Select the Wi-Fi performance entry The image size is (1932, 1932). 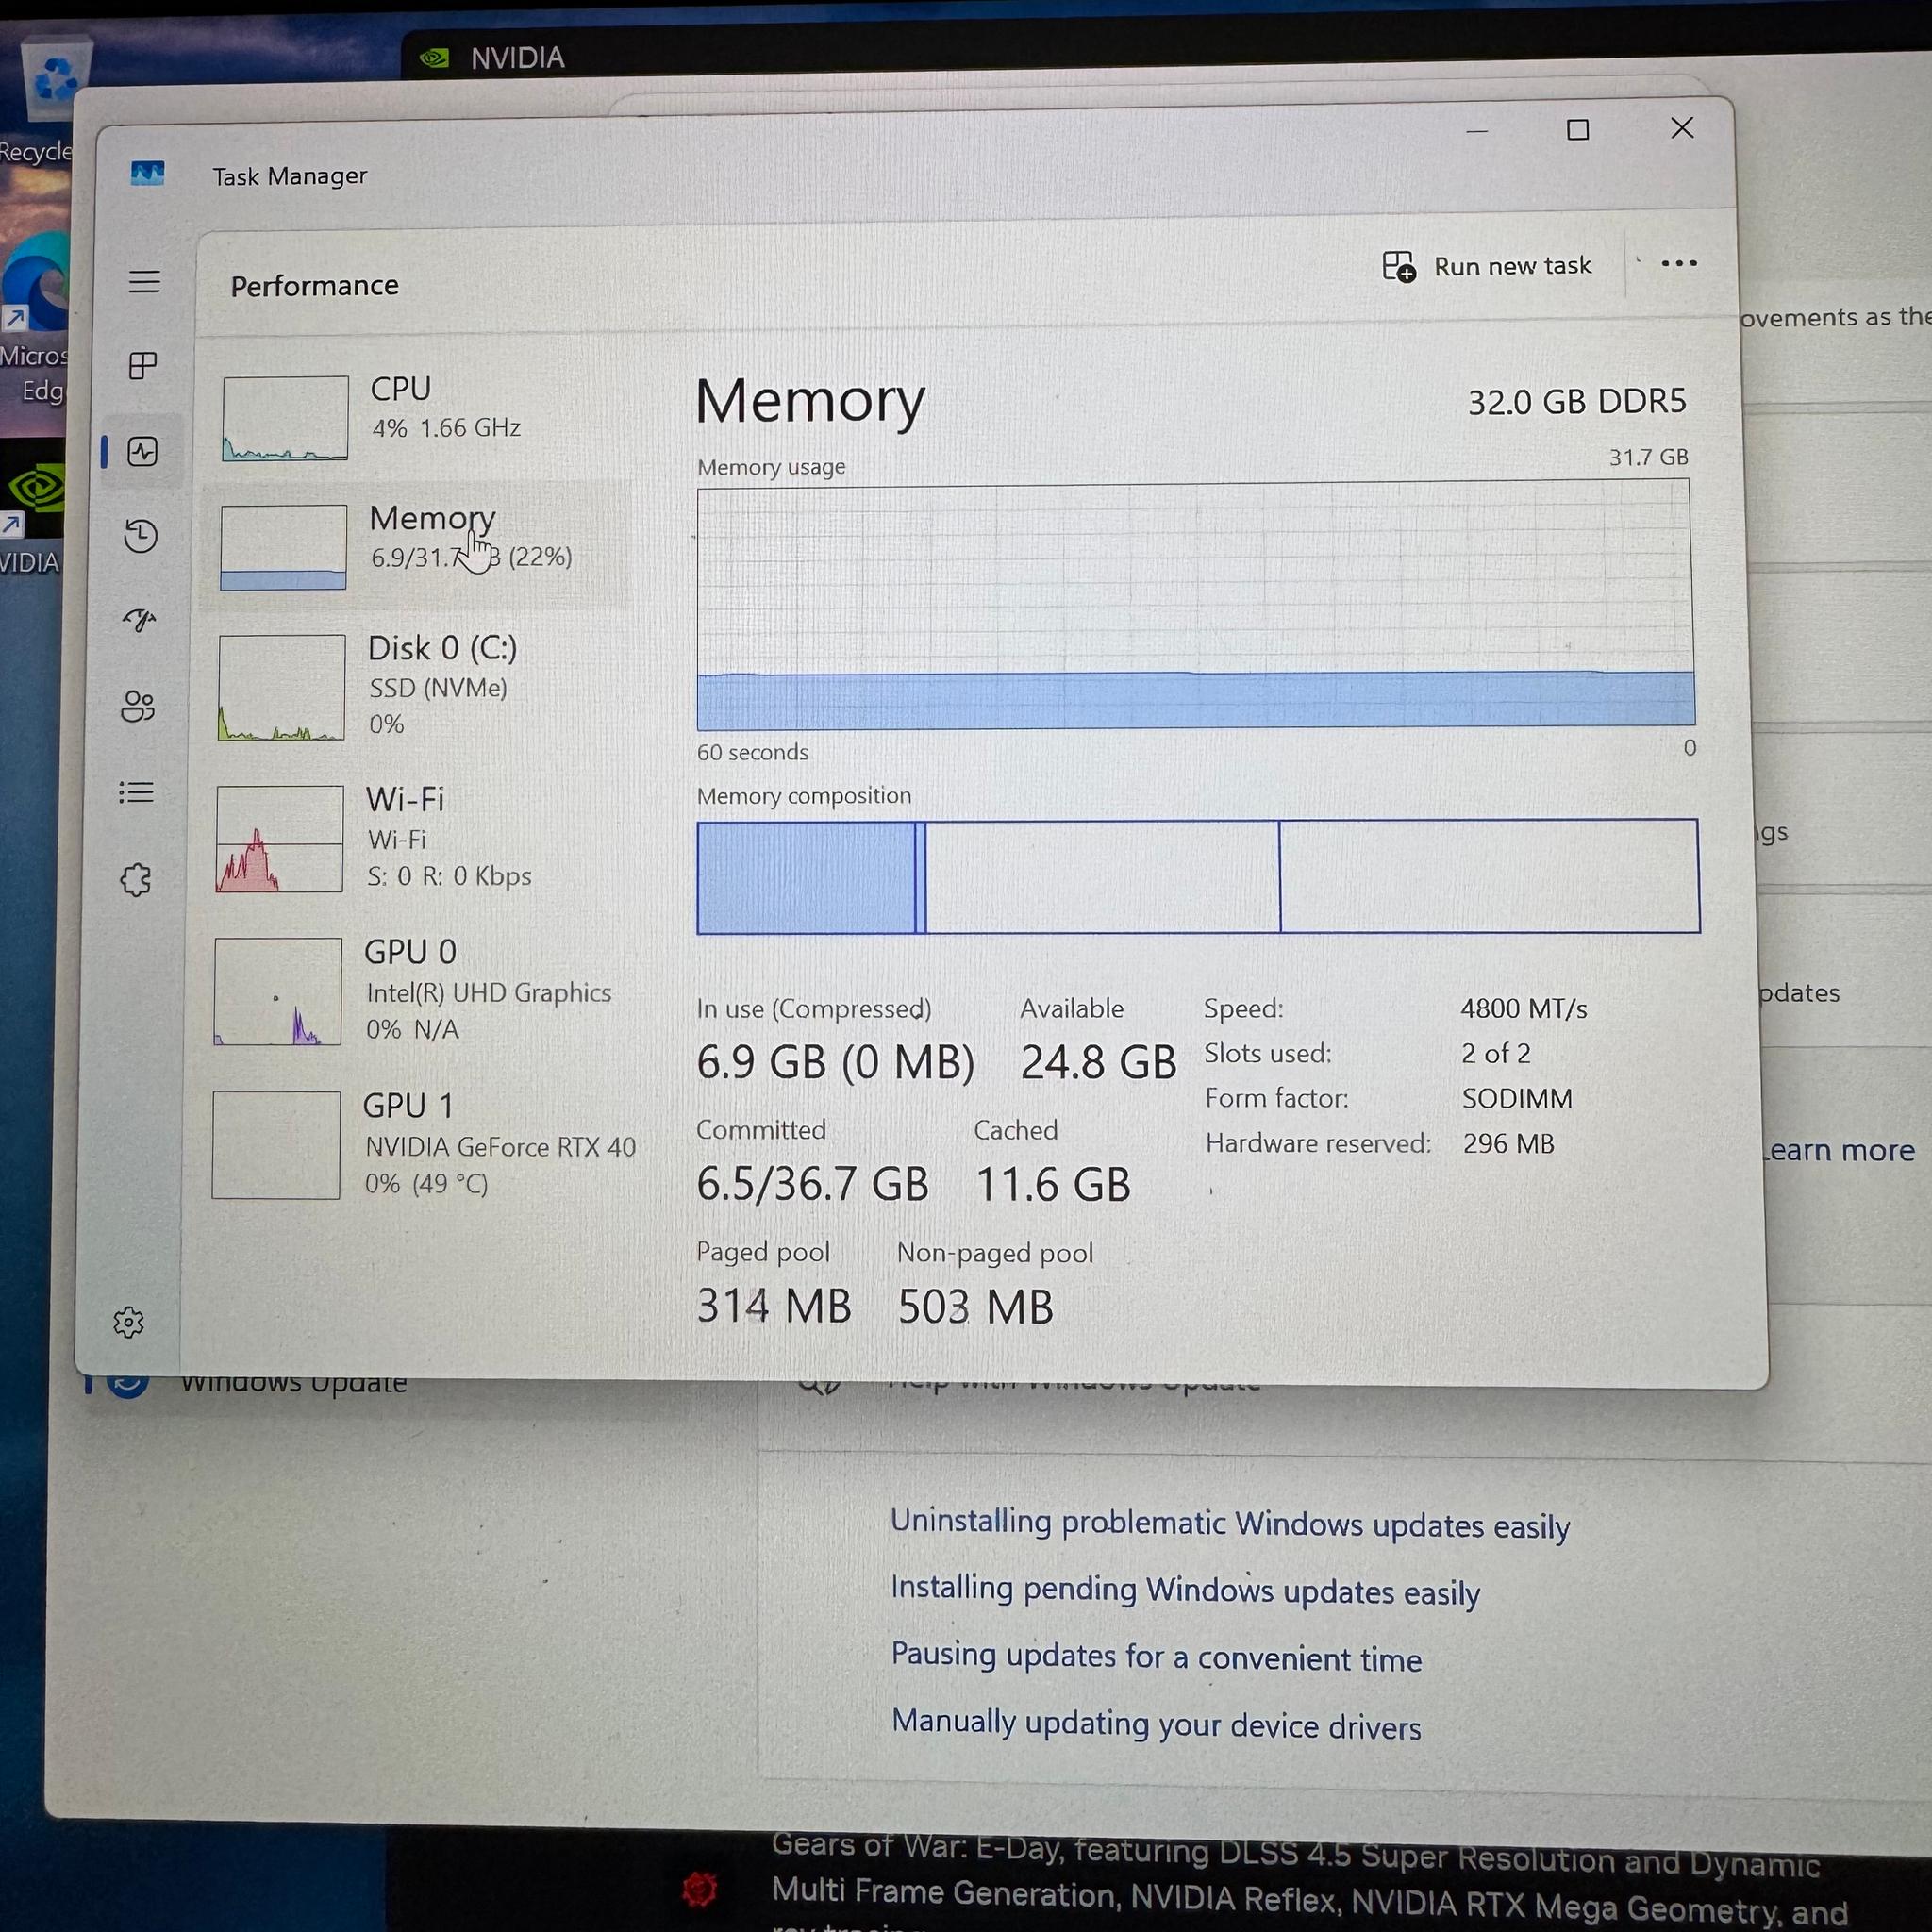(x=417, y=838)
